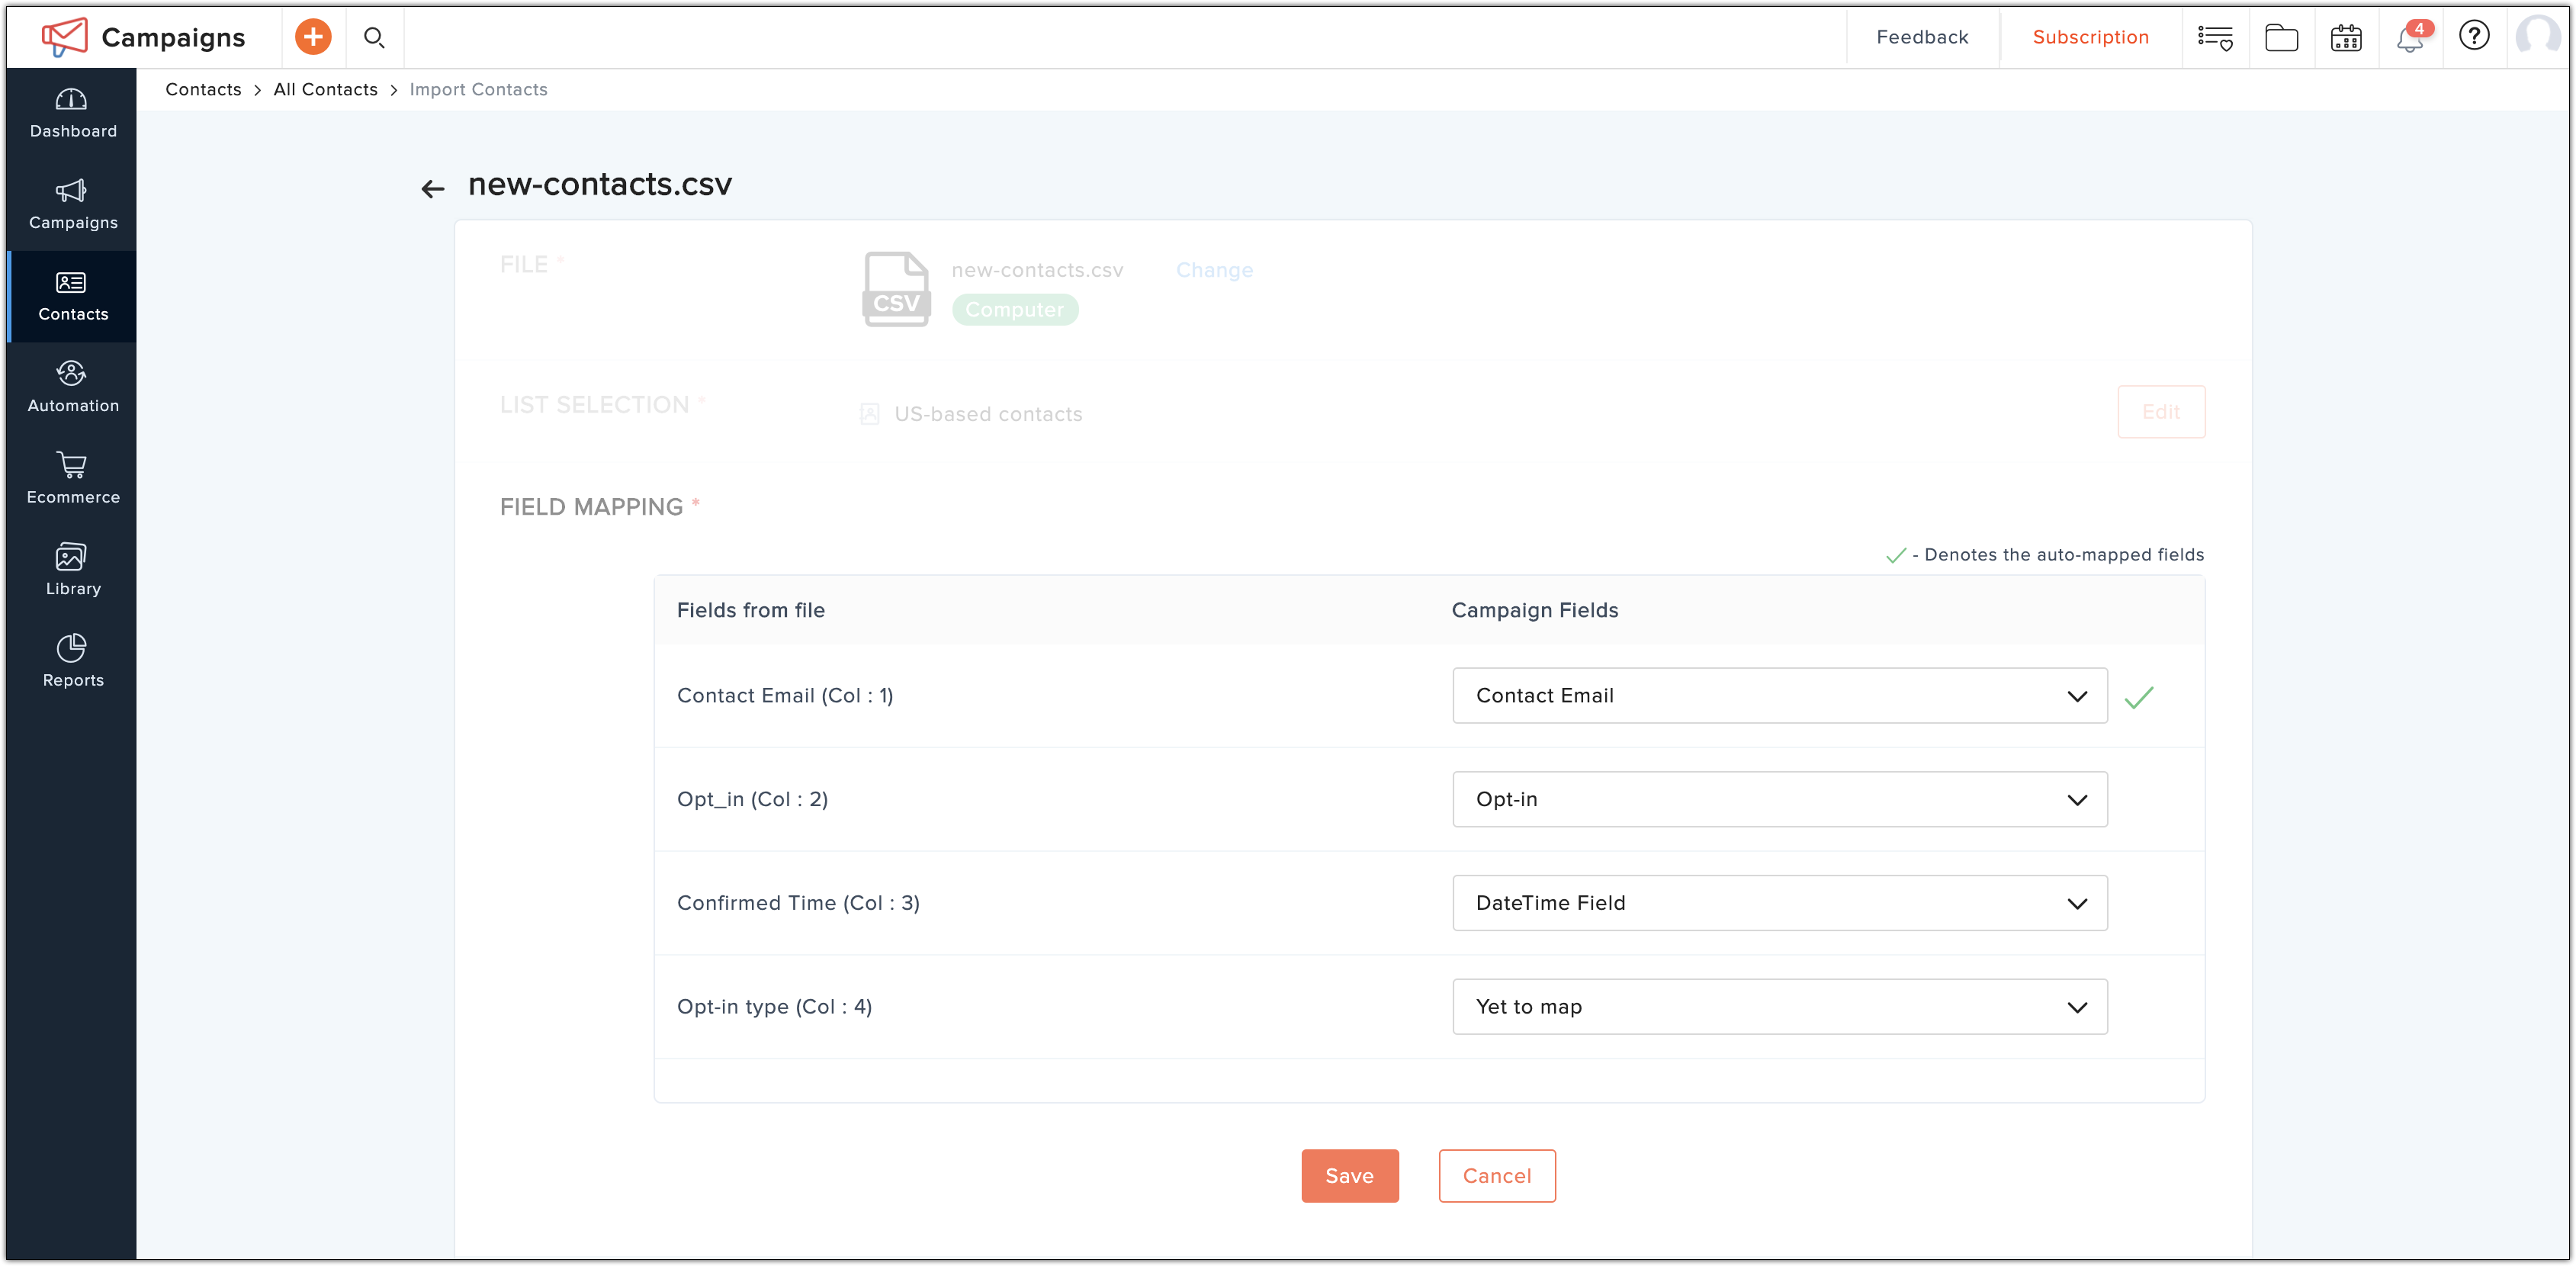Expand the Contact Email field dropdown
Screen dimensions: 2576x1266
(x=1779, y=696)
